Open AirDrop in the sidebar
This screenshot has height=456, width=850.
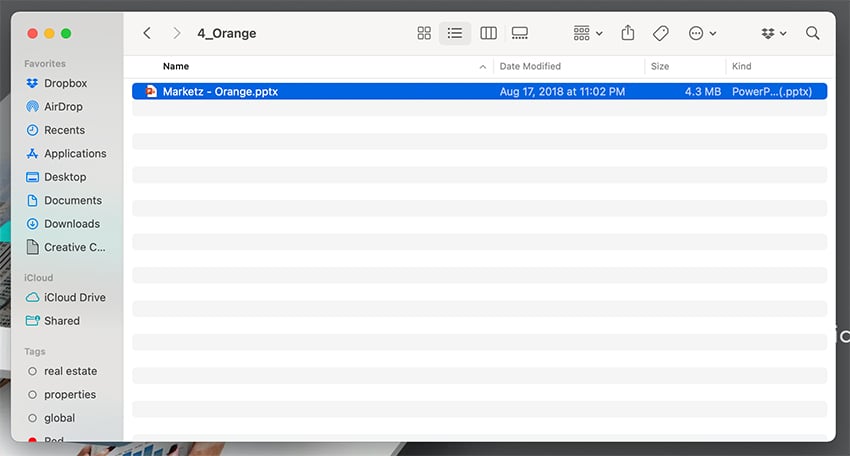pyautogui.click(x=63, y=107)
